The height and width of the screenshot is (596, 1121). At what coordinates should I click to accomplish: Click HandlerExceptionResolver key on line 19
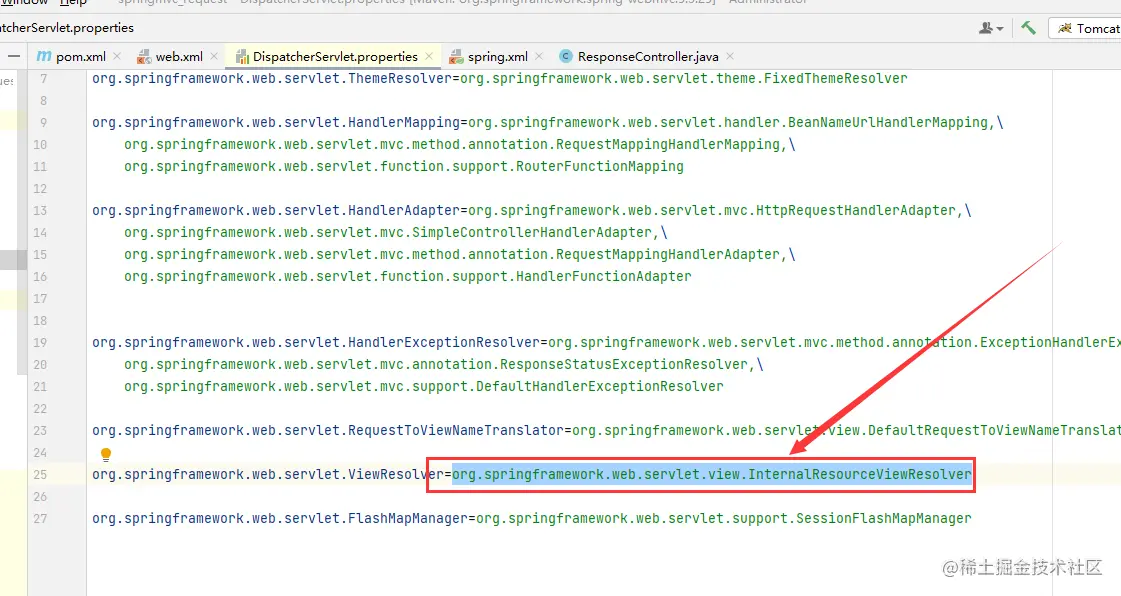(x=444, y=342)
